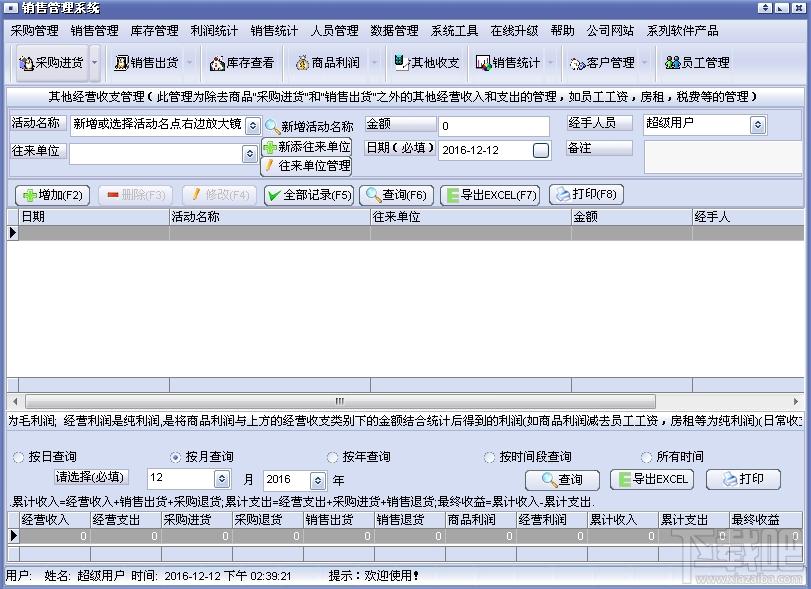The height and width of the screenshot is (589, 811).
Task: Click into the 金额 amount field
Action: pyautogui.click(x=493, y=126)
